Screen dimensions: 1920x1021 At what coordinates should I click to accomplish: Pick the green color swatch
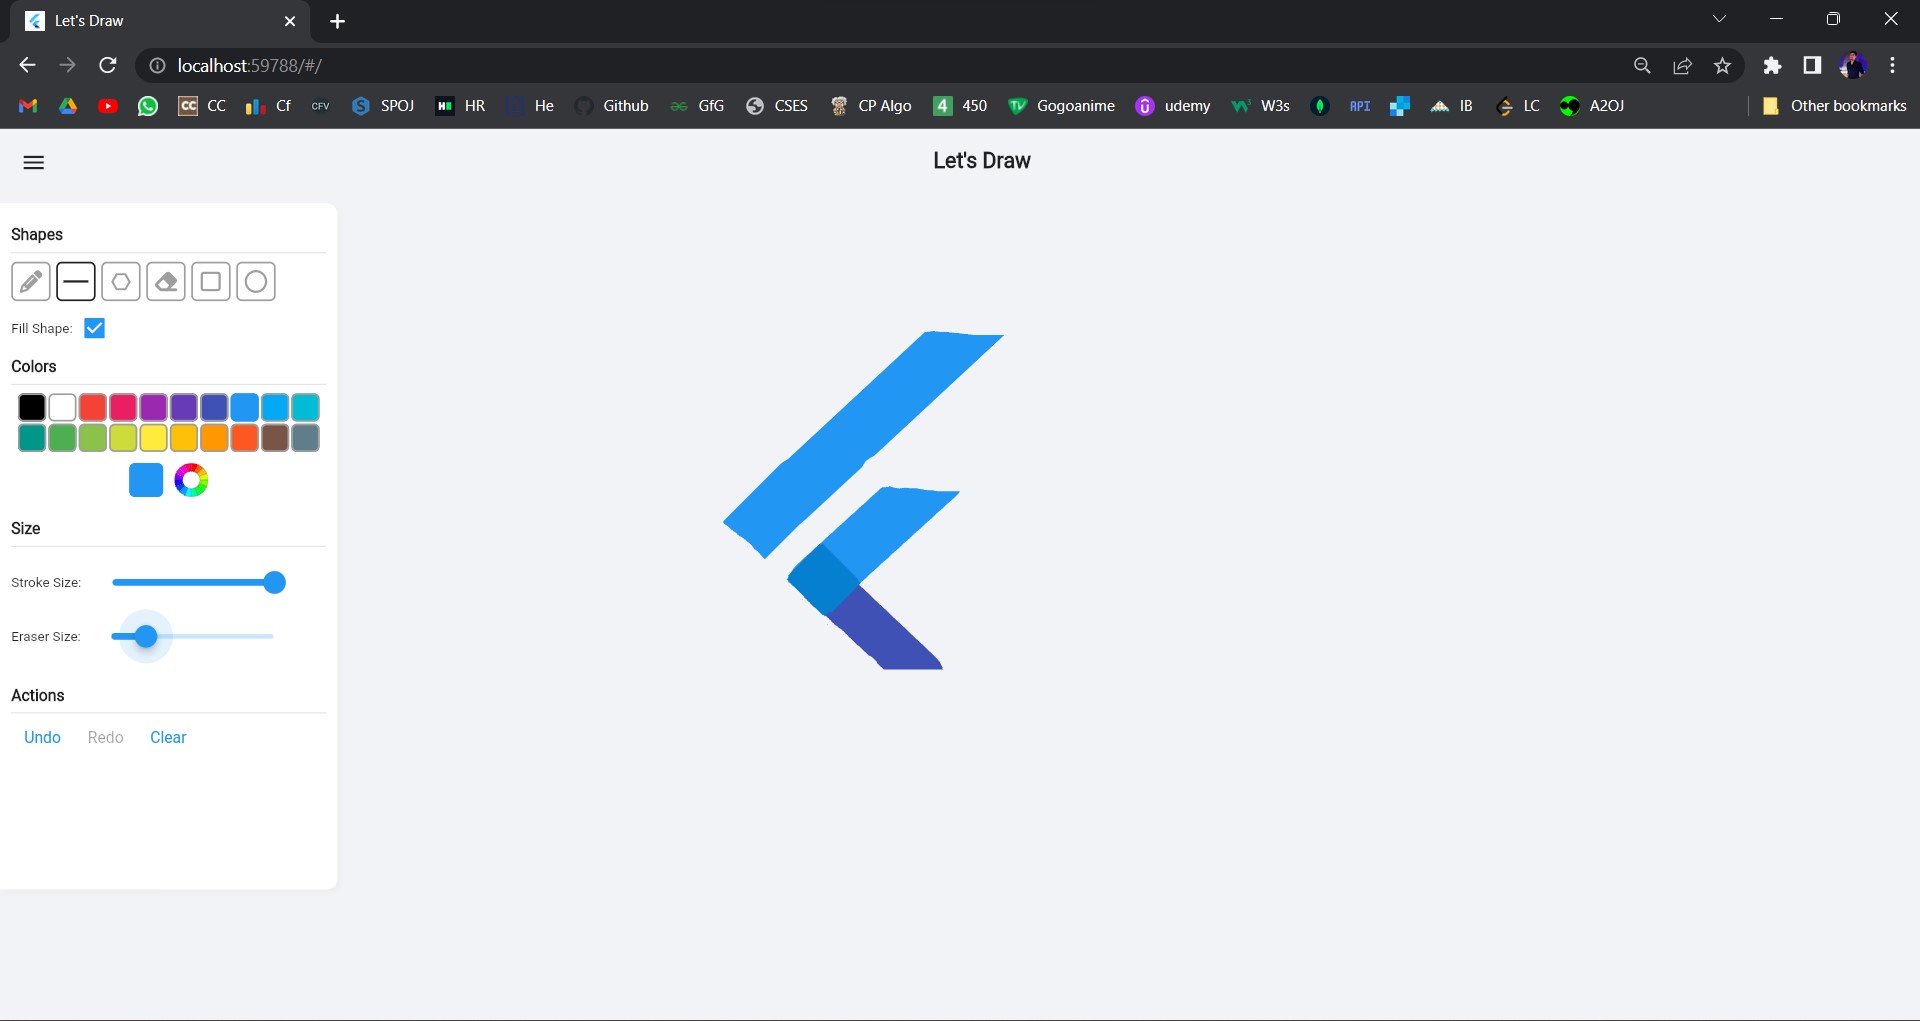click(62, 438)
